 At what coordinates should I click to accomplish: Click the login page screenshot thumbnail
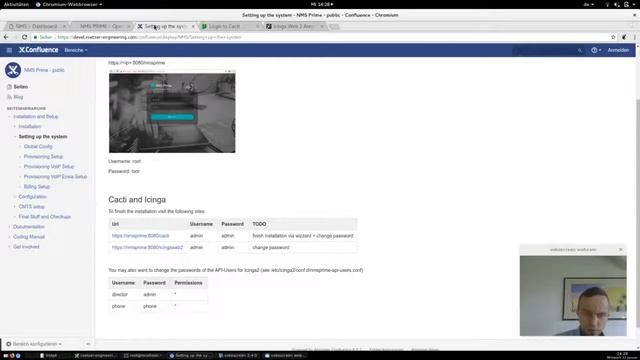pyautogui.click(x=172, y=111)
